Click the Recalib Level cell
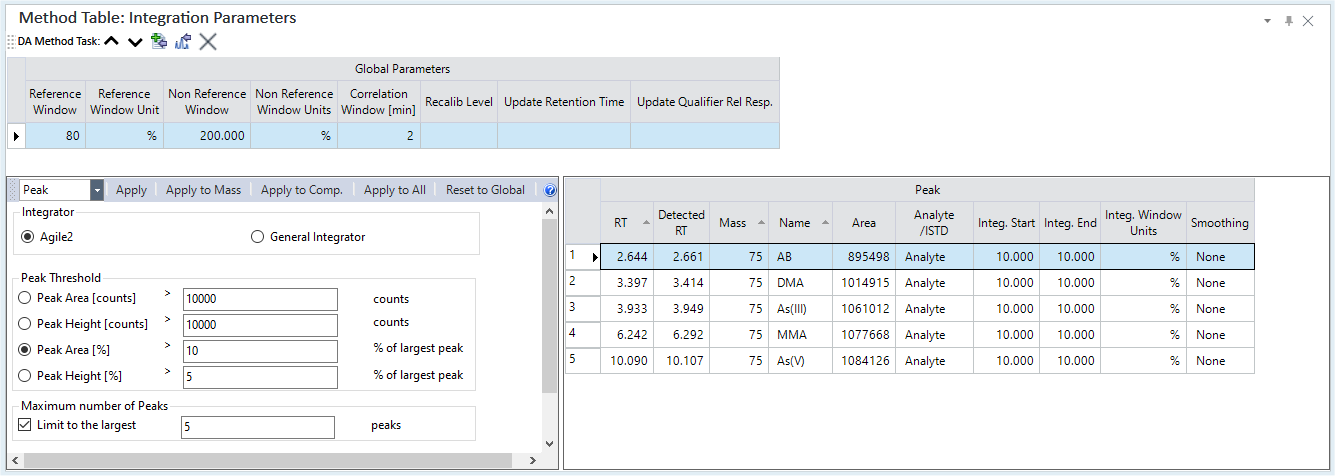 coord(459,136)
